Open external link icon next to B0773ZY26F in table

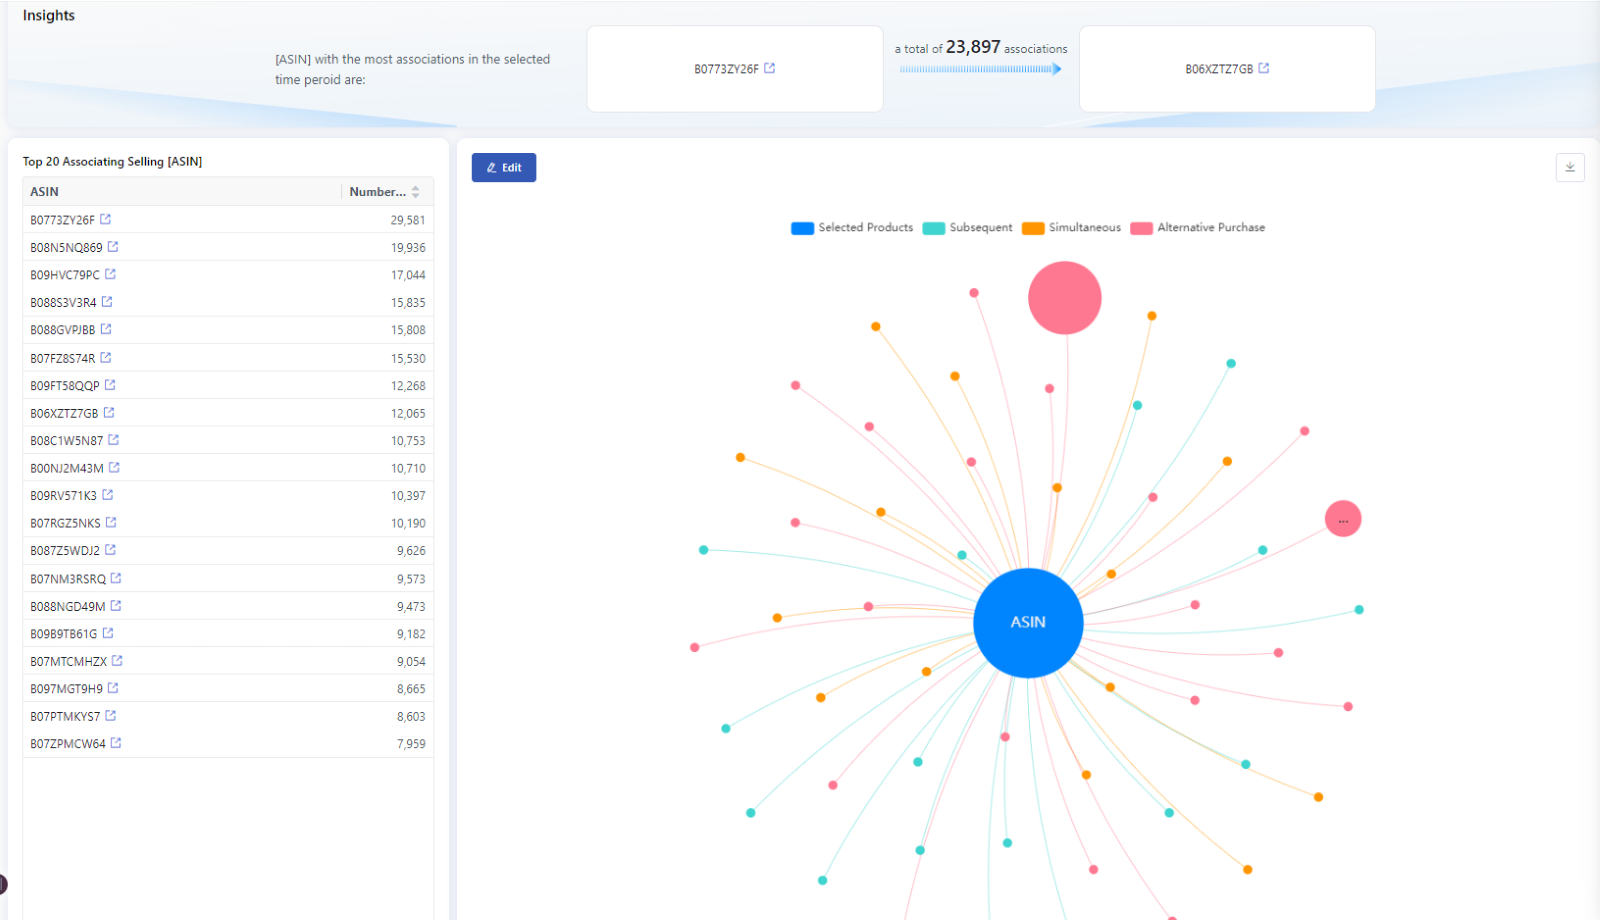click(x=105, y=219)
